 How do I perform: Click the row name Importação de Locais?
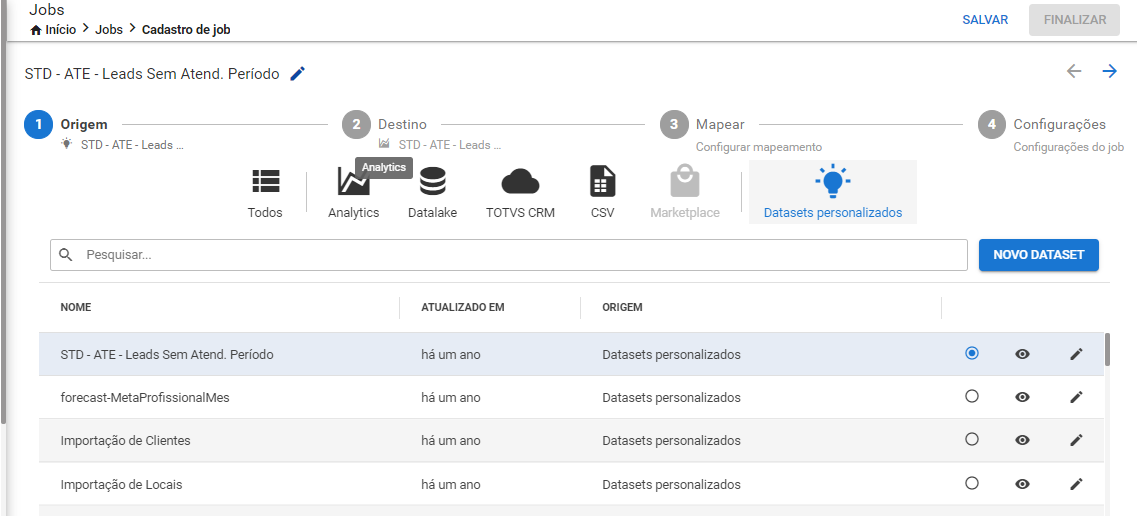click(121, 485)
